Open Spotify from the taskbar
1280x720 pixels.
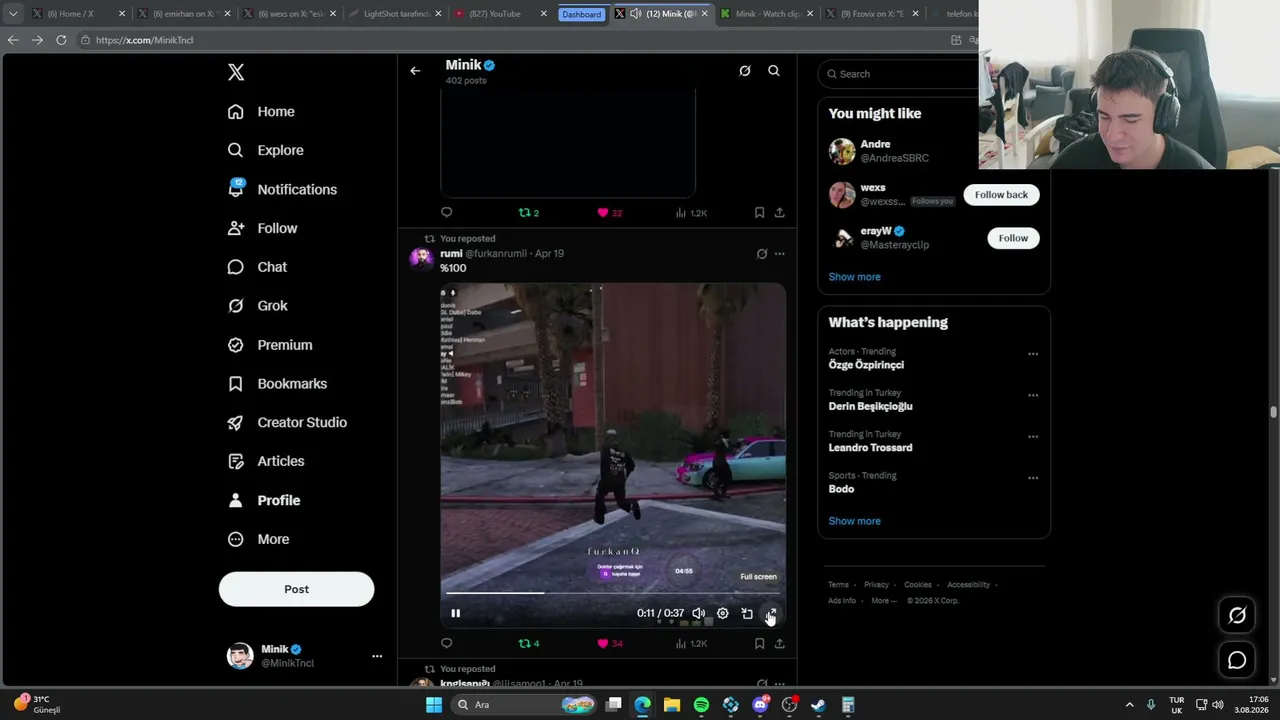click(x=701, y=705)
